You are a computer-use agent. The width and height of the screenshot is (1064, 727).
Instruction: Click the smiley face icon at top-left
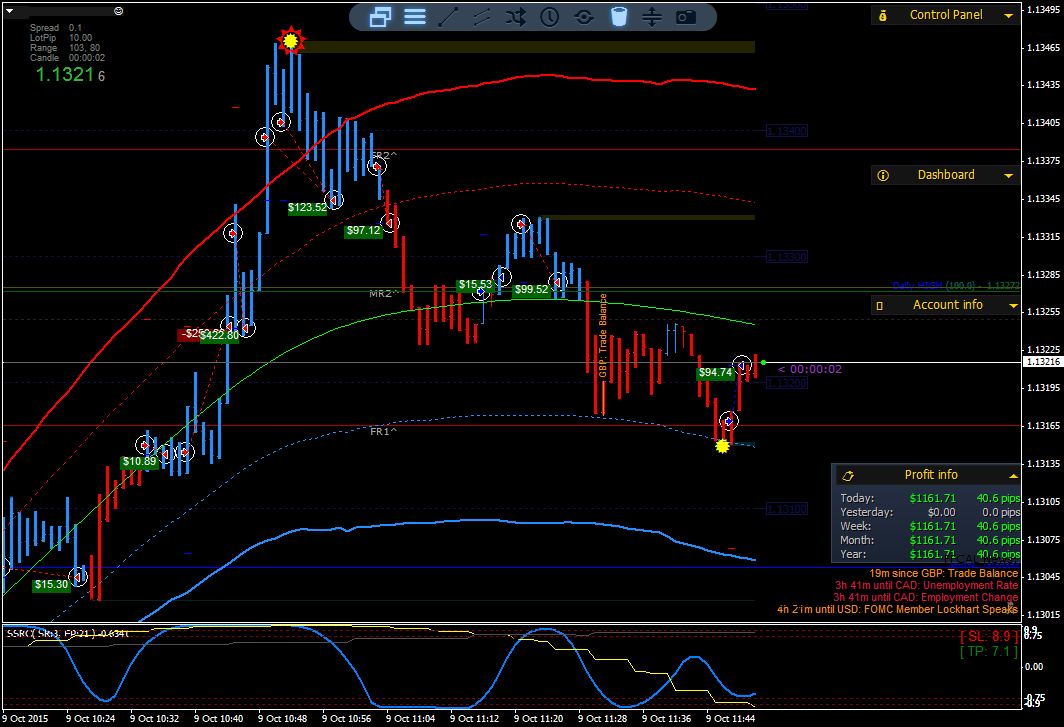coord(119,11)
